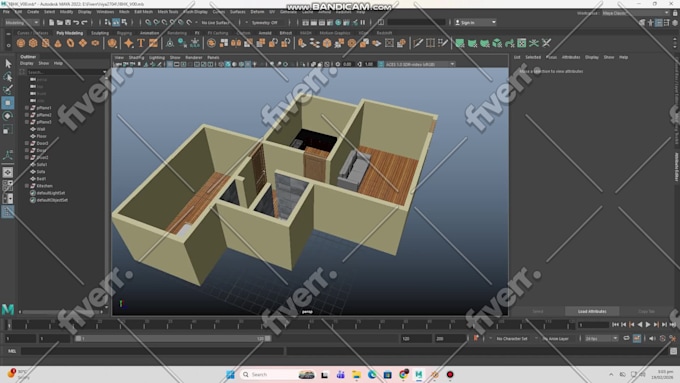Click the Open Scene folder icon
The height and width of the screenshot is (383, 680).
coord(59,22)
